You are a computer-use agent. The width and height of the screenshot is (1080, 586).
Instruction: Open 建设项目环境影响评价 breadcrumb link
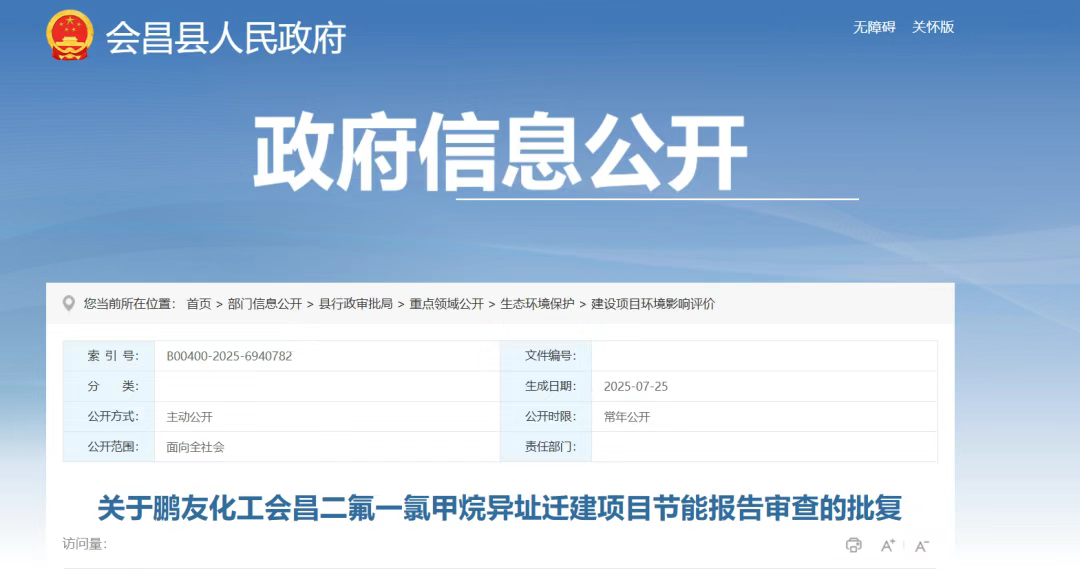pos(653,304)
